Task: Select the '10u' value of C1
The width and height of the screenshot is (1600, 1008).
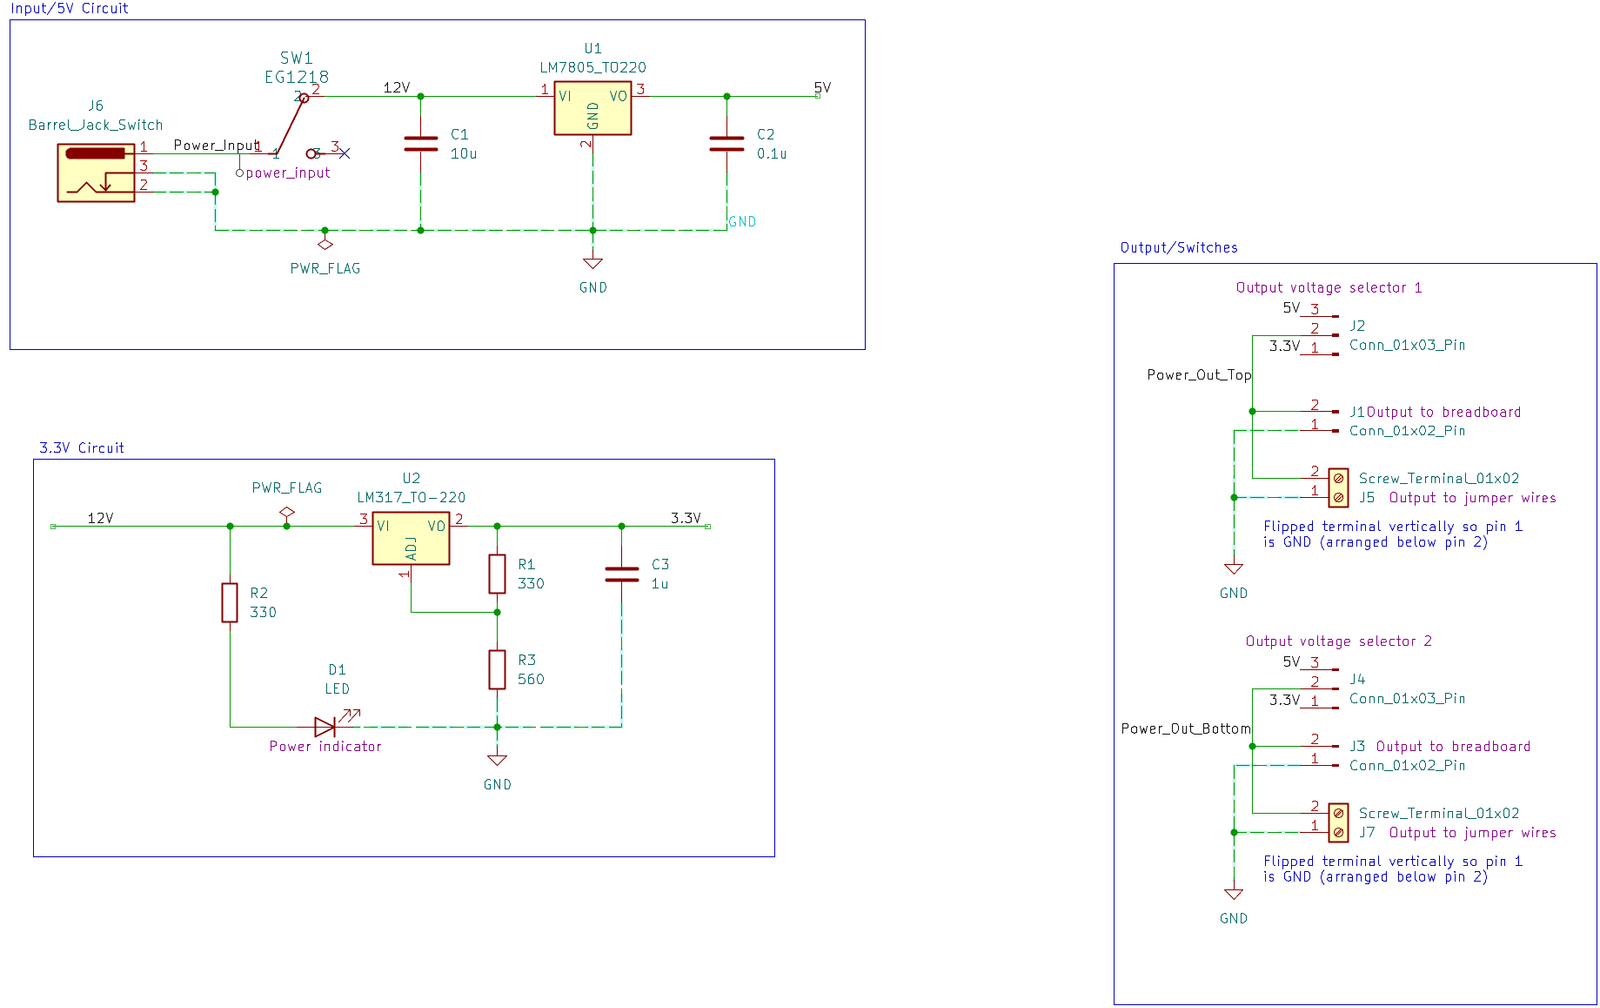Action: click(x=464, y=154)
